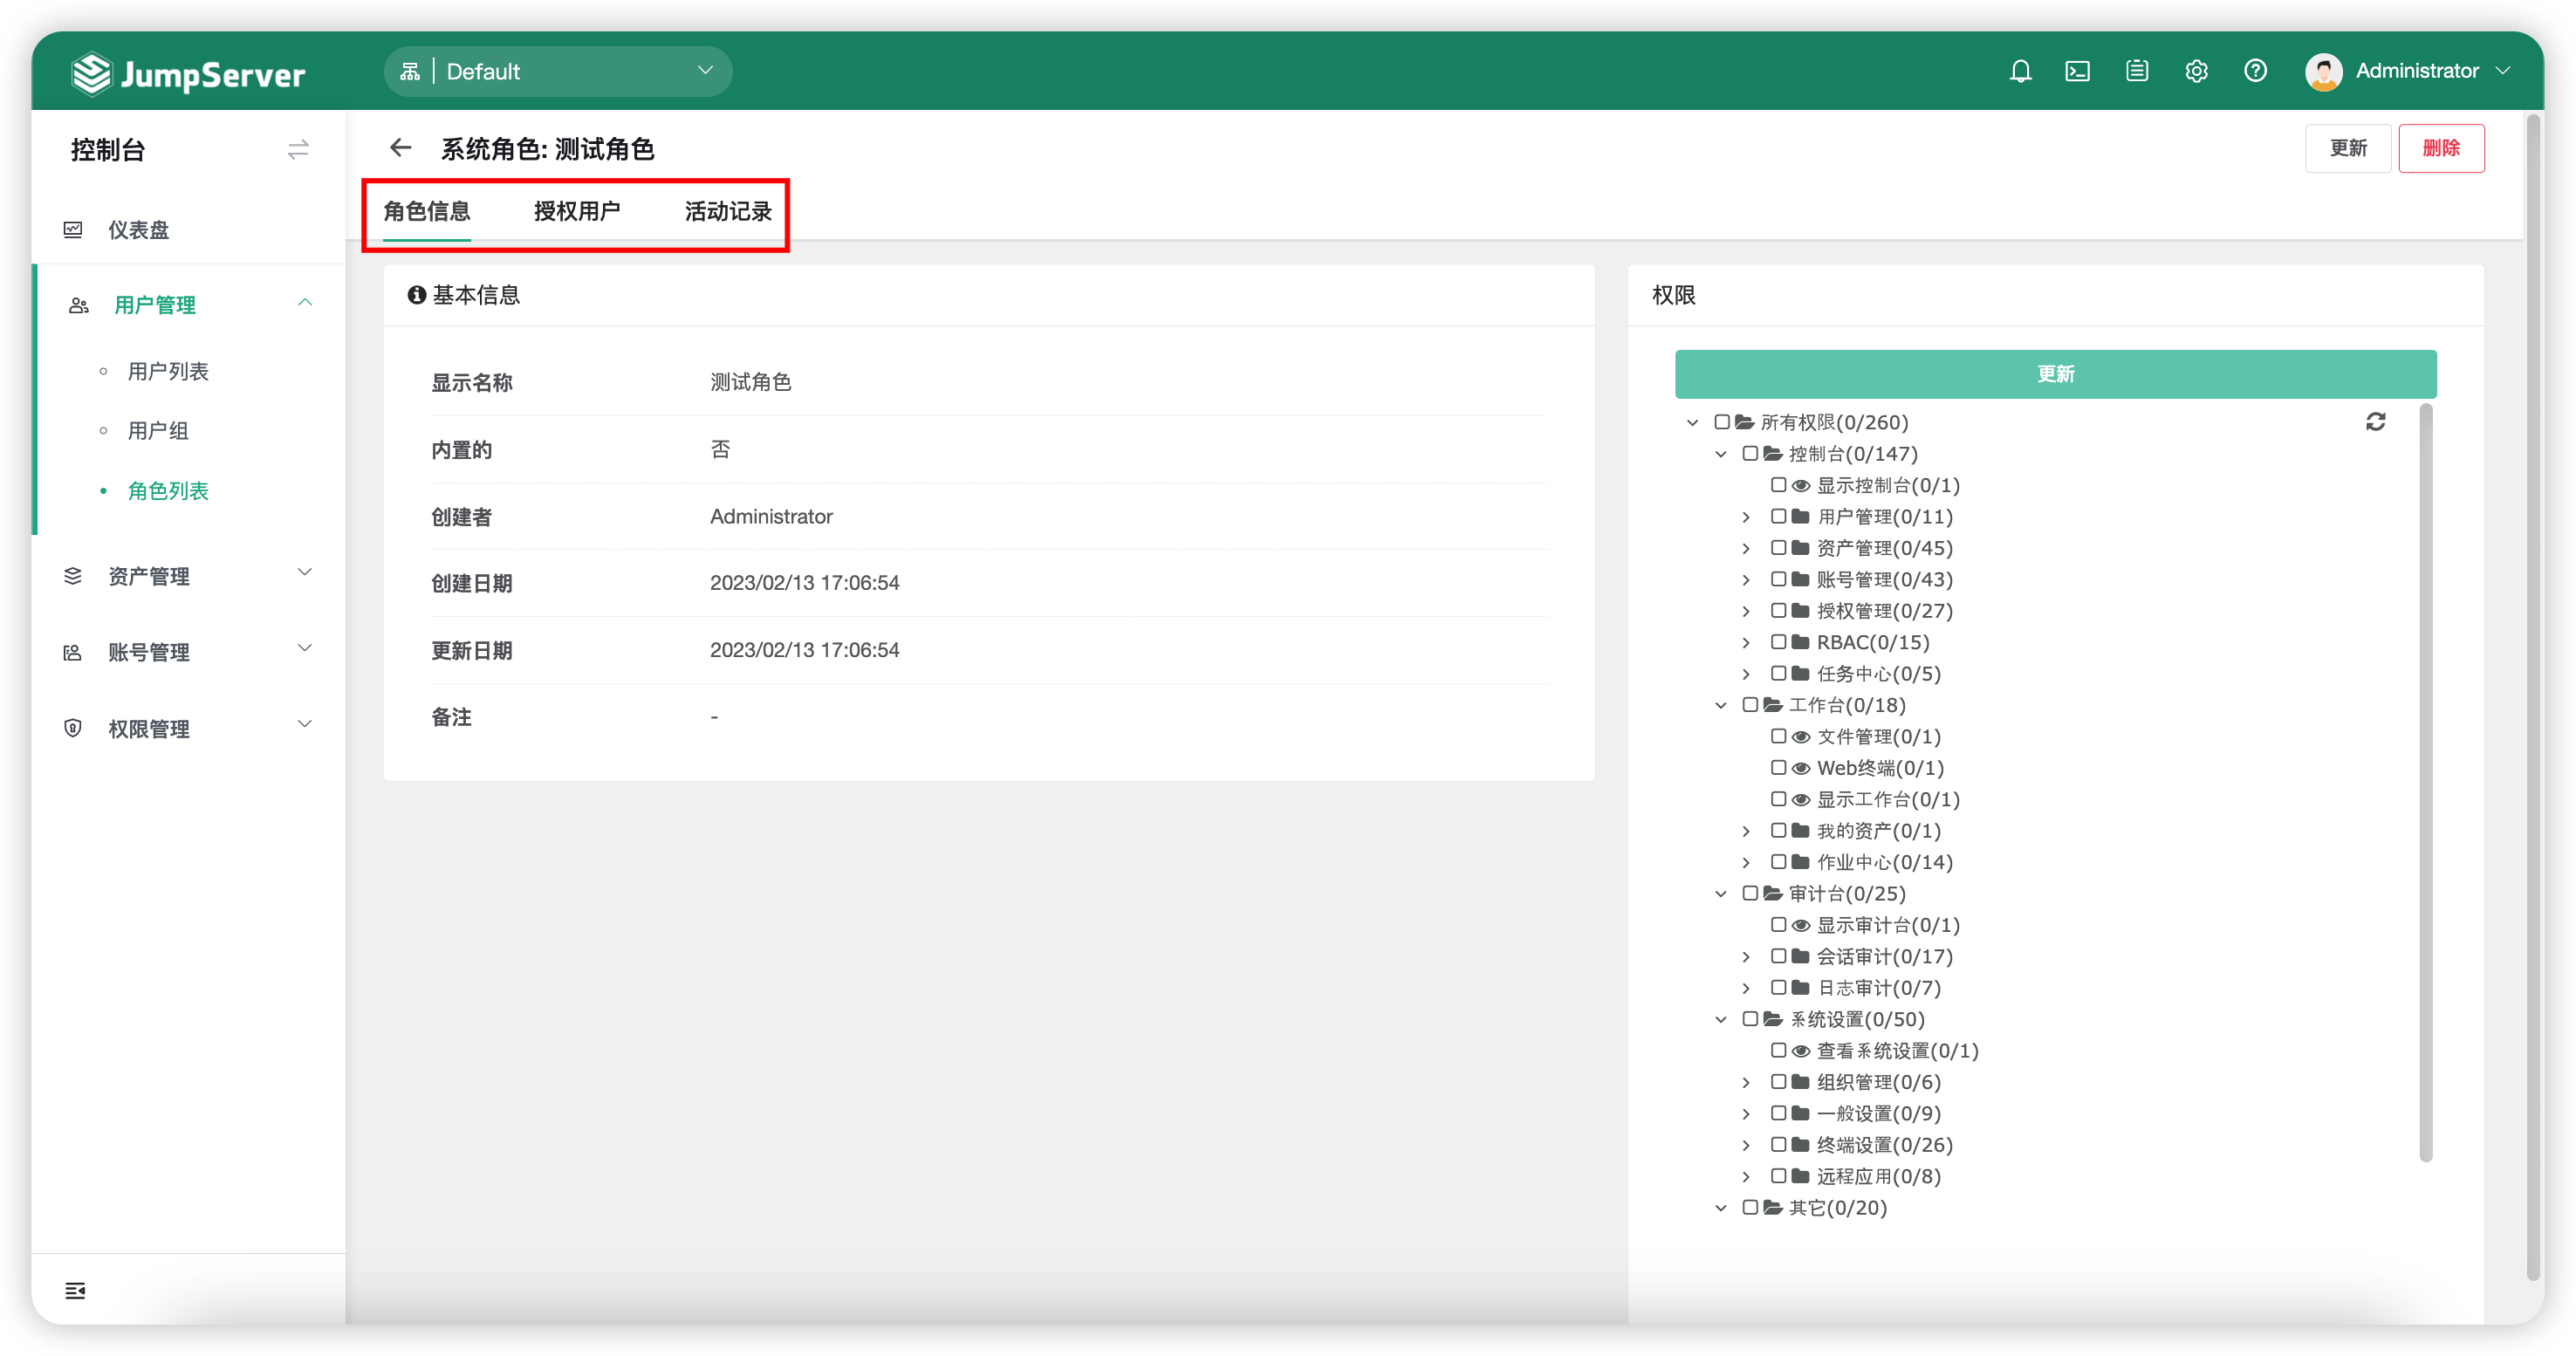The image size is (2576, 1356).
Task: Switch to the 授权用户 tab
Action: click(577, 211)
